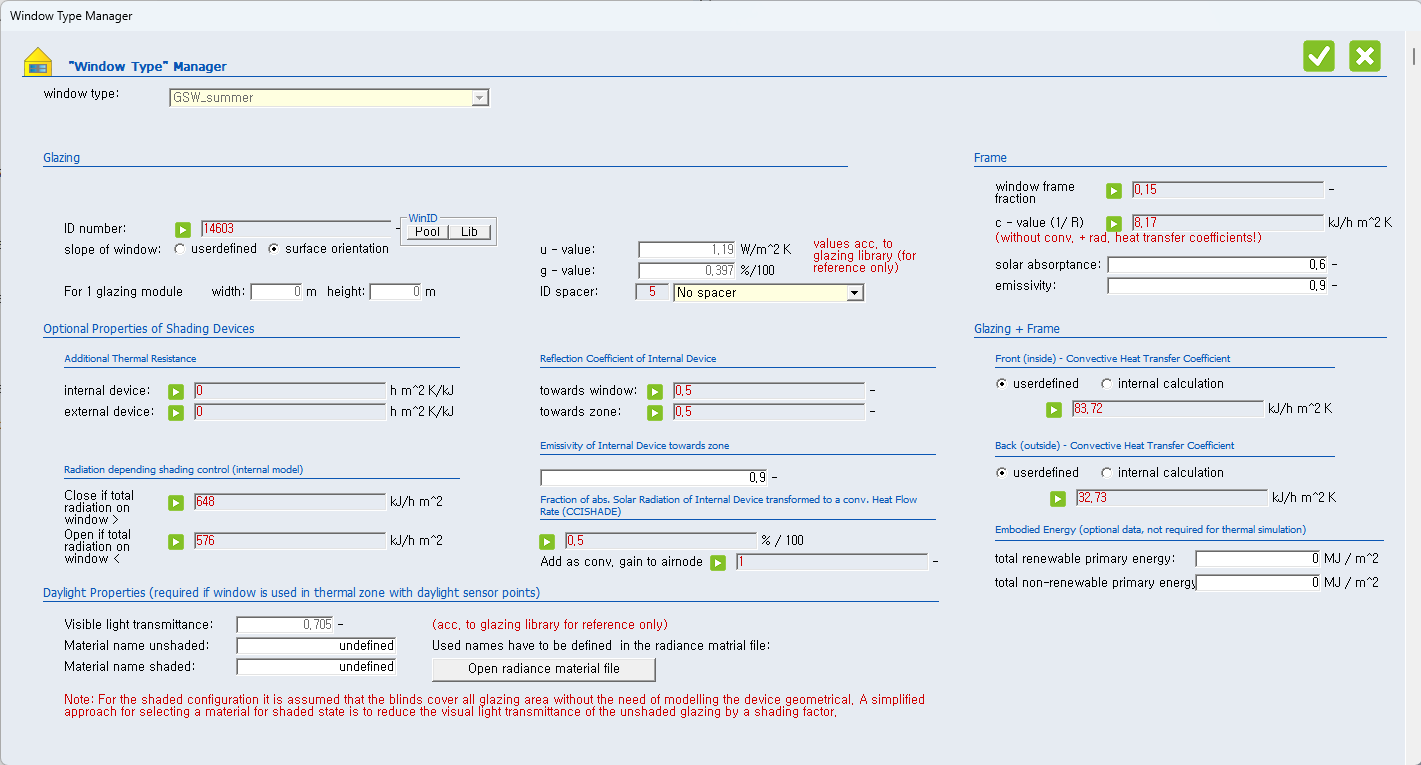This screenshot has width=1421, height=765.
Task: Click green arrow next to ID number
Action: point(183,229)
